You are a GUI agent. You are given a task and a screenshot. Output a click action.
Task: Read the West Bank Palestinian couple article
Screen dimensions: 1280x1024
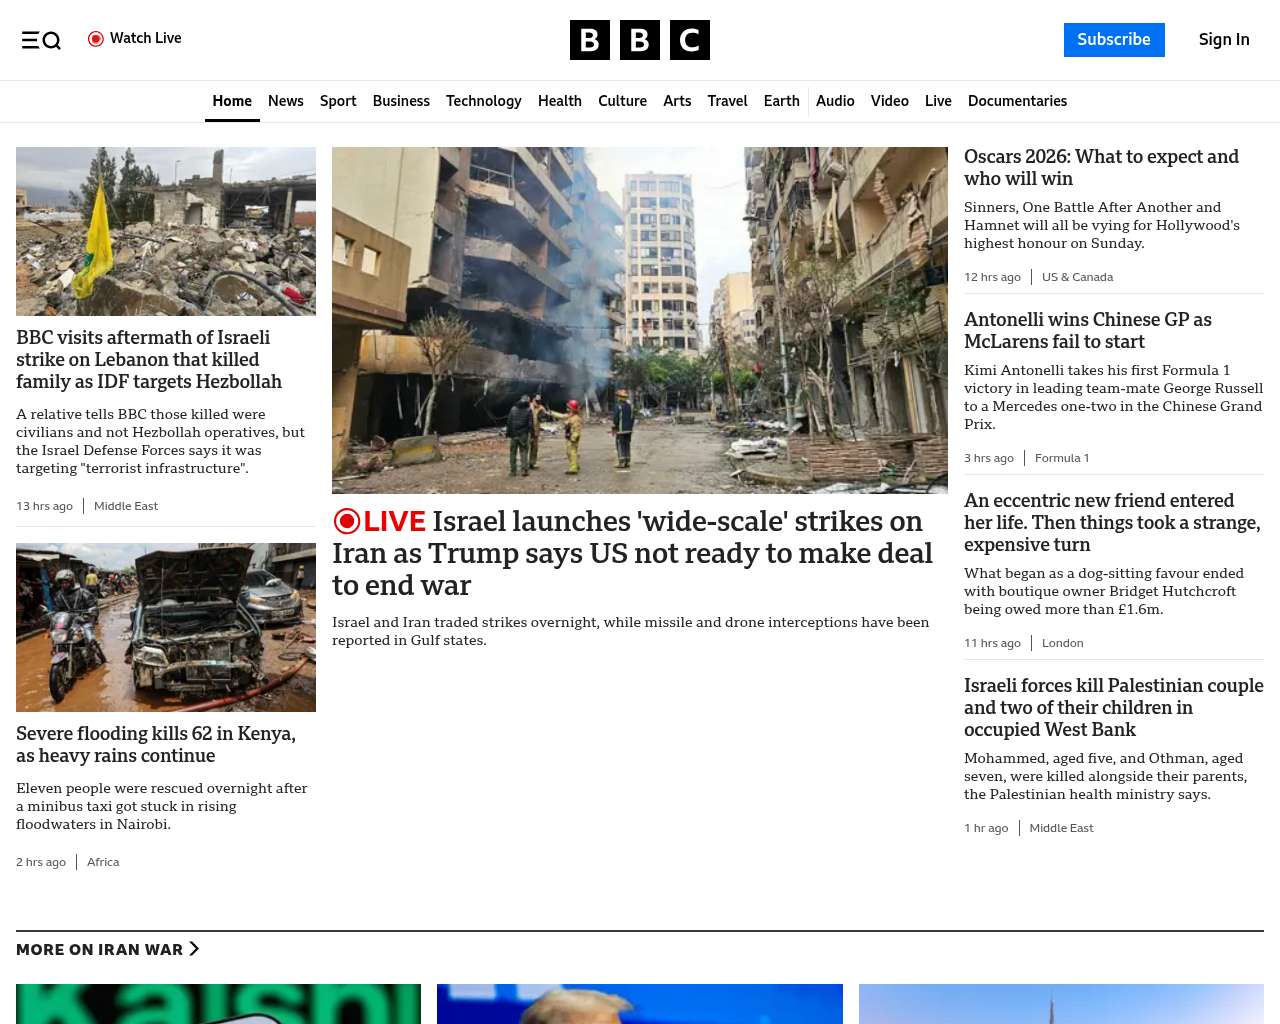point(1114,707)
